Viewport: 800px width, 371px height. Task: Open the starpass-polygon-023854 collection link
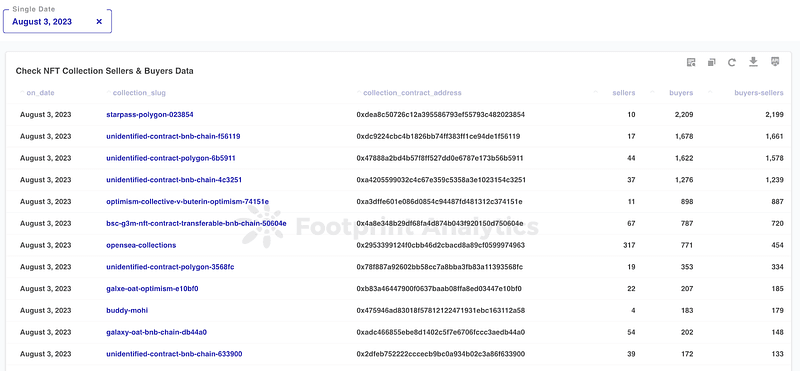(x=150, y=115)
